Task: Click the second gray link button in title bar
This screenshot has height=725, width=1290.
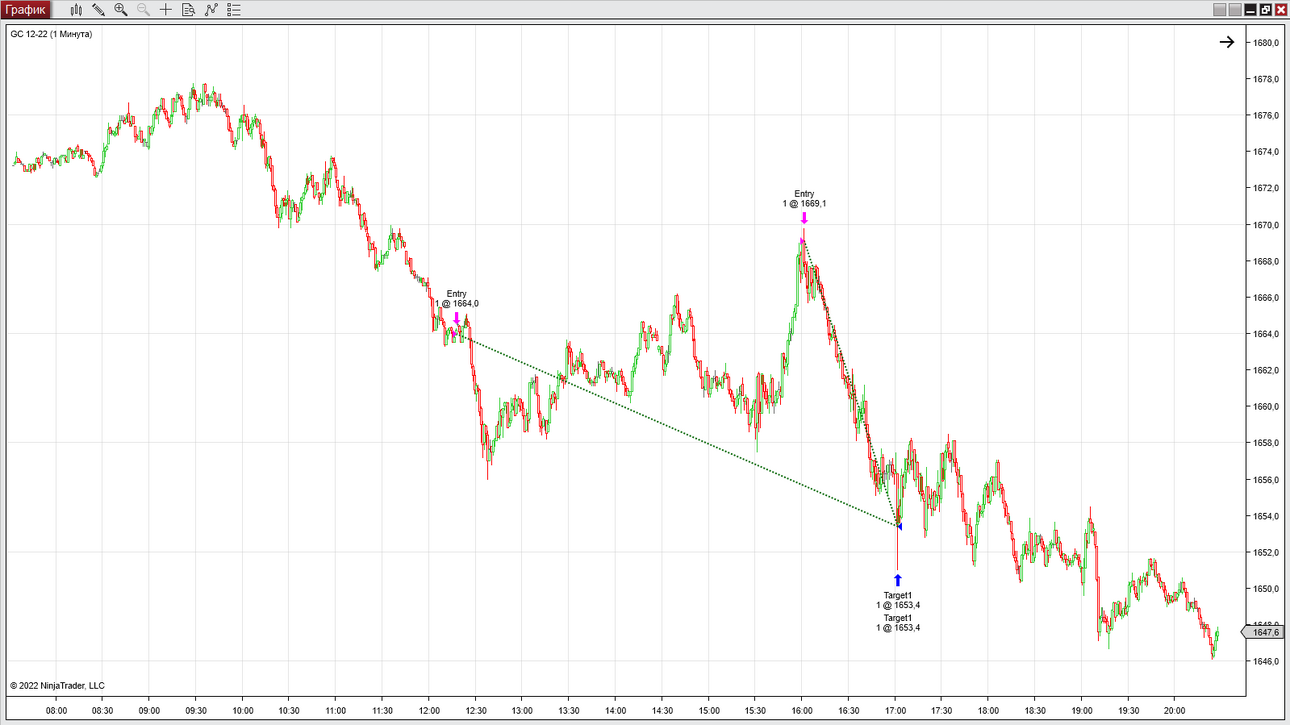Action: tap(1235, 10)
